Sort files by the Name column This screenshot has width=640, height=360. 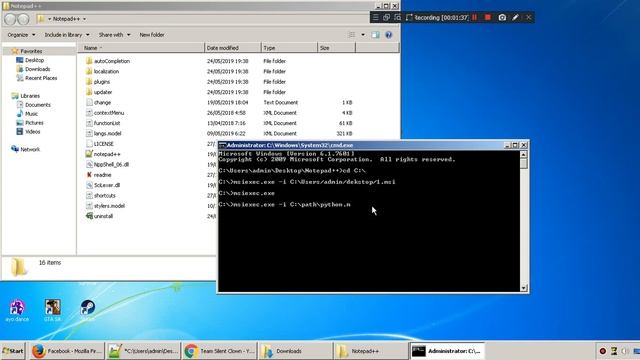(x=141, y=48)
